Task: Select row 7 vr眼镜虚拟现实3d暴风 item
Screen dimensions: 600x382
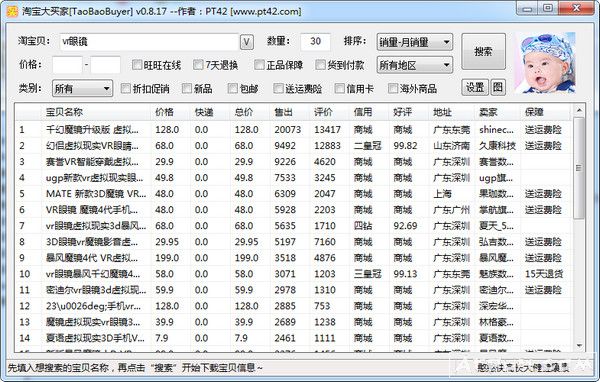Action: pyautogui.click(x=294, y=226)
